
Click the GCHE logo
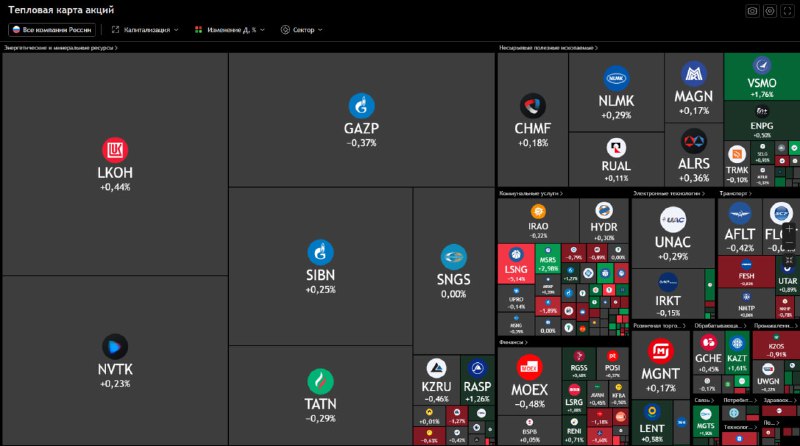click(708, 342)
